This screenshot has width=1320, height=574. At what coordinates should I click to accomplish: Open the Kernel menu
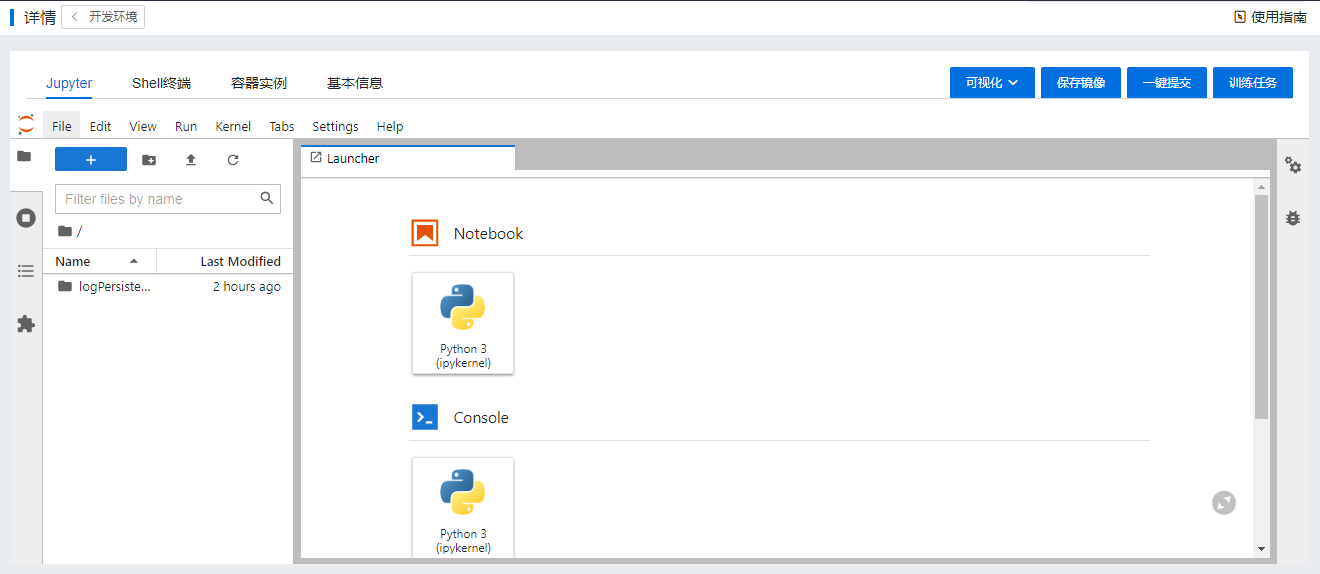(x=233, y=126)
